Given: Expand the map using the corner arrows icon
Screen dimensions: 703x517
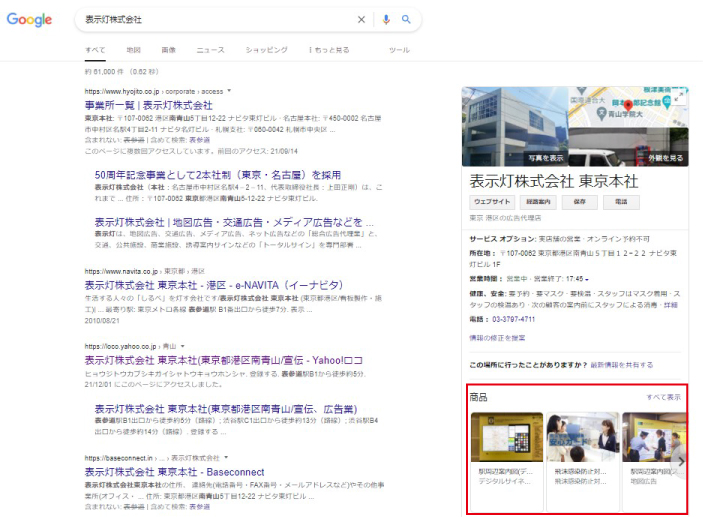Looking at the screenshot, I should point(679,96).
